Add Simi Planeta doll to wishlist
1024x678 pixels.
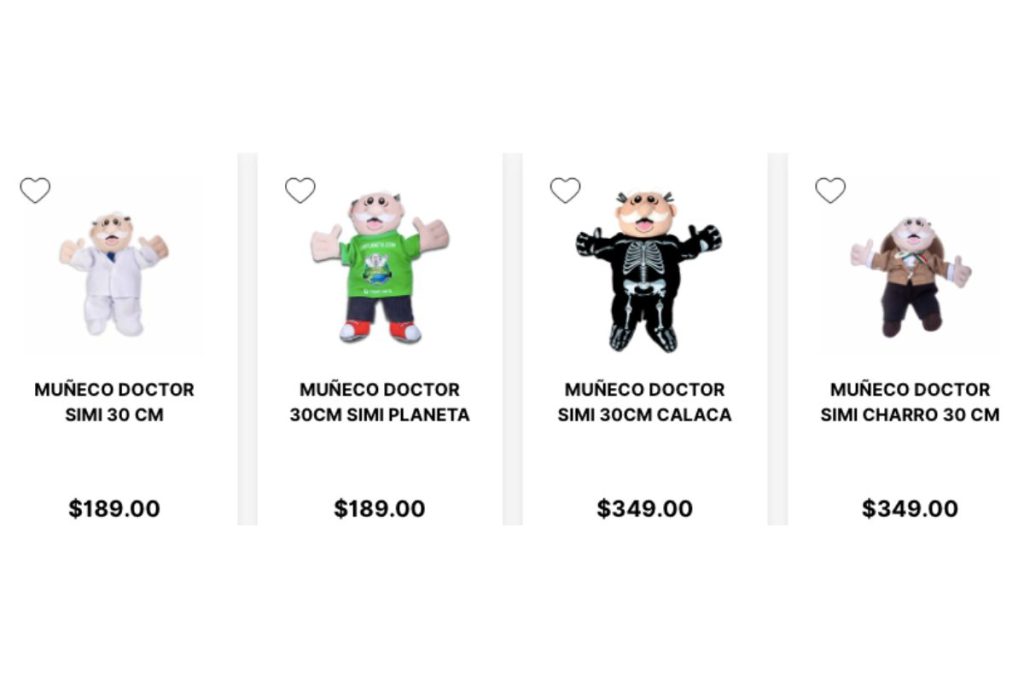[300, 190]
